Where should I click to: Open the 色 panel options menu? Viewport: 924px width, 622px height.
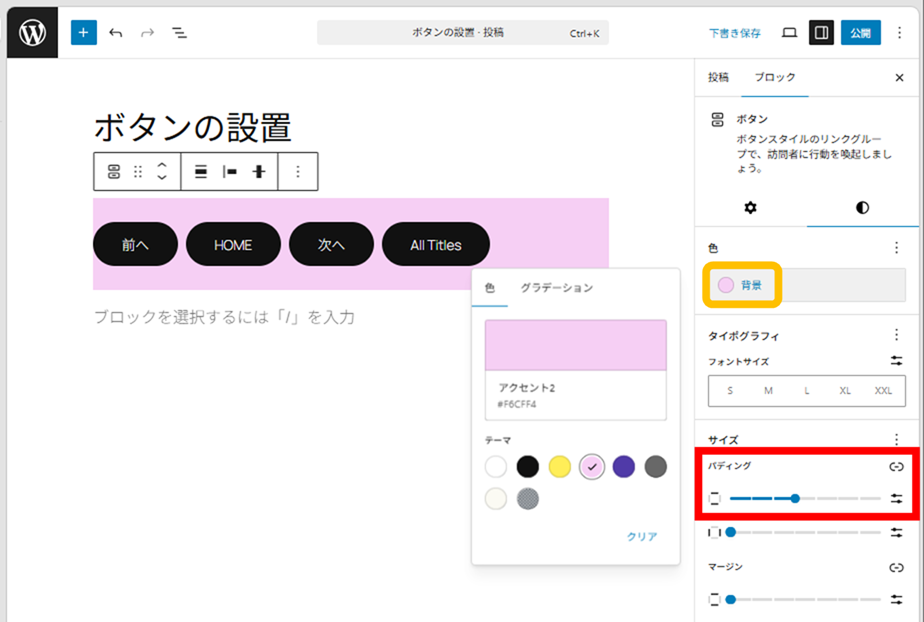tap(896, 248)
